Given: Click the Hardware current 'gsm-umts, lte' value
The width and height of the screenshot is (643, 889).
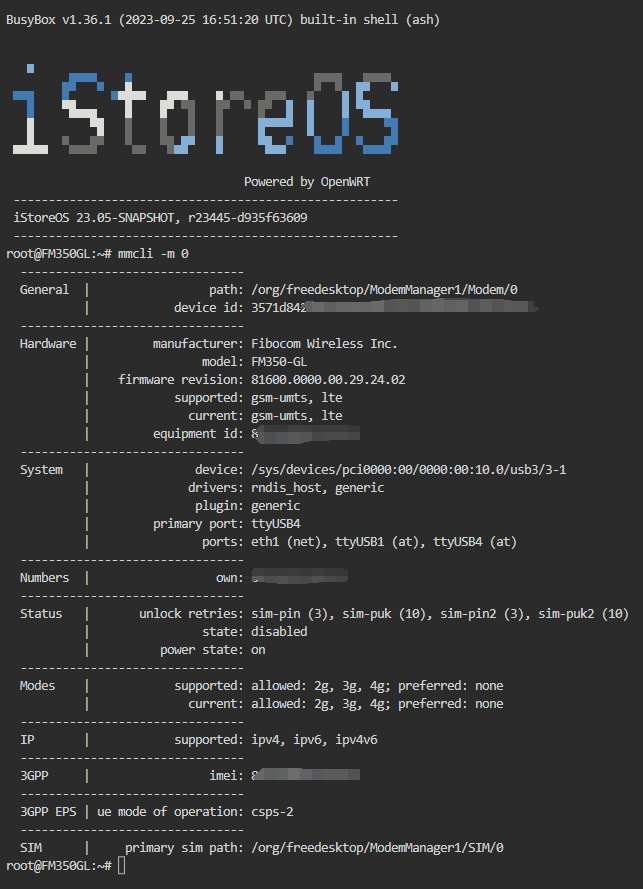Looking at the screenshot, I should pos(297,416).
